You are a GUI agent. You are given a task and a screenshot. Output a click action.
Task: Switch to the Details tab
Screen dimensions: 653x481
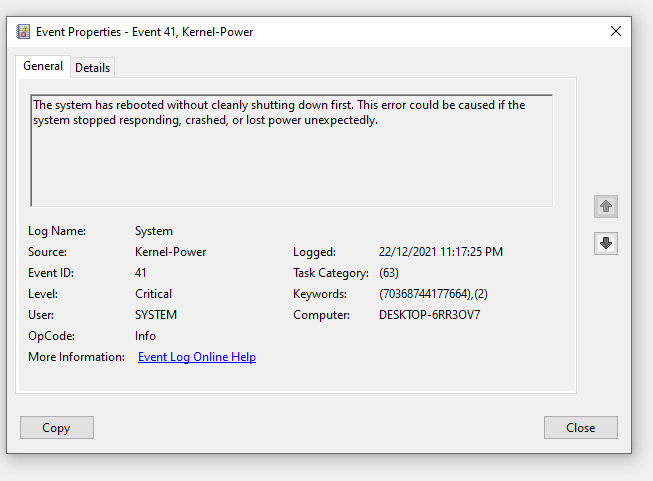pos(92,67)
